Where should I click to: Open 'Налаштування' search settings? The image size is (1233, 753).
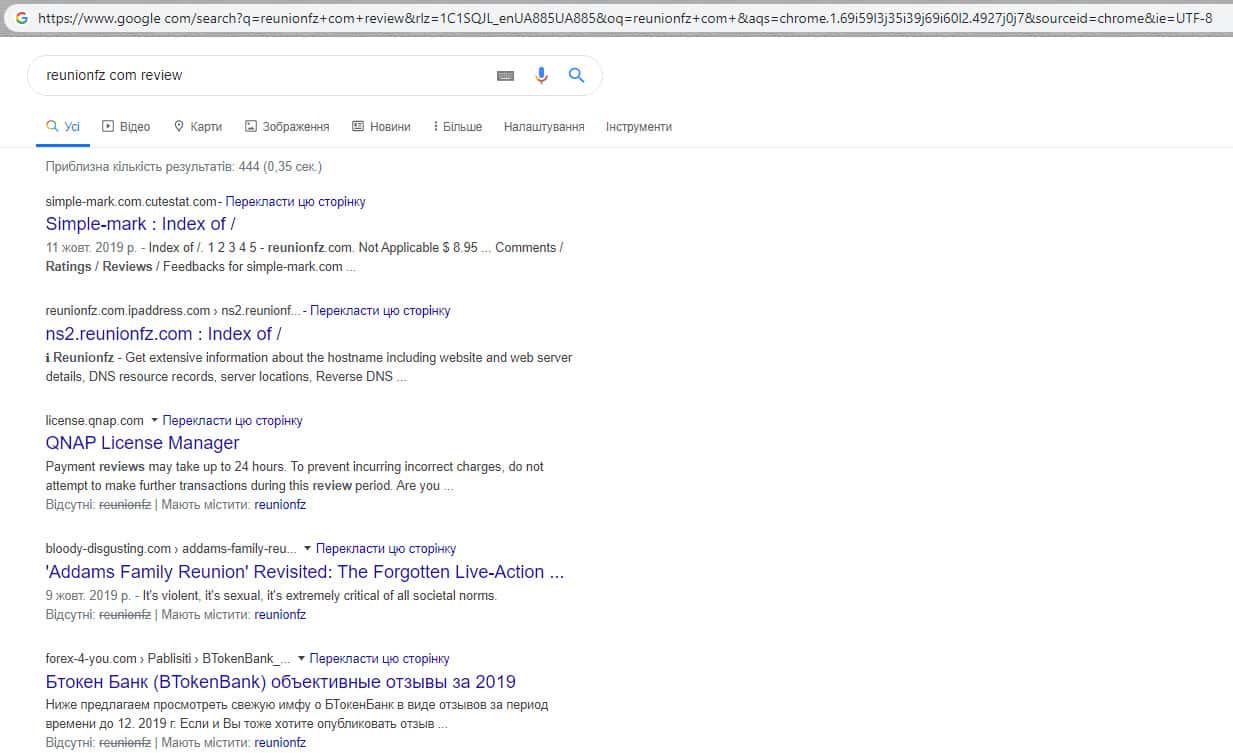pyautogui.click(x=544, y=127)
